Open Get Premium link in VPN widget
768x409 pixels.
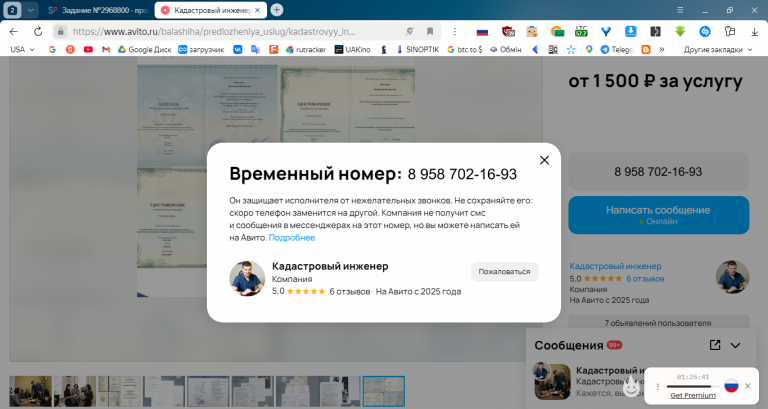(693, 395)
